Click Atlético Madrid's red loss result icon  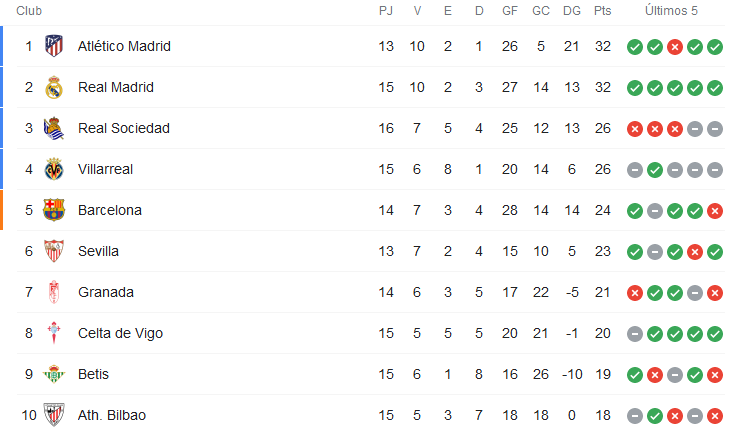[675, 47]
